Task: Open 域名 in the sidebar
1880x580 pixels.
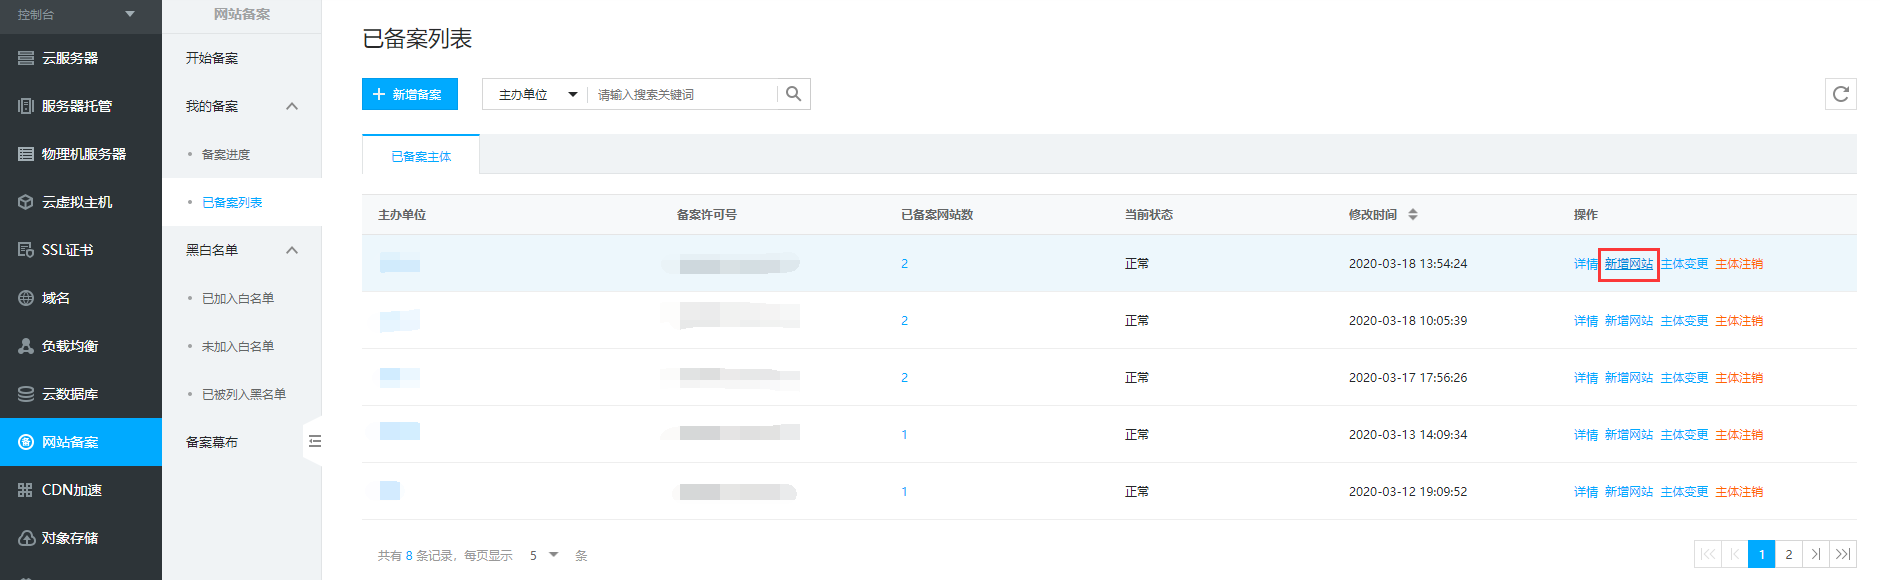Action: click(56, 298)
